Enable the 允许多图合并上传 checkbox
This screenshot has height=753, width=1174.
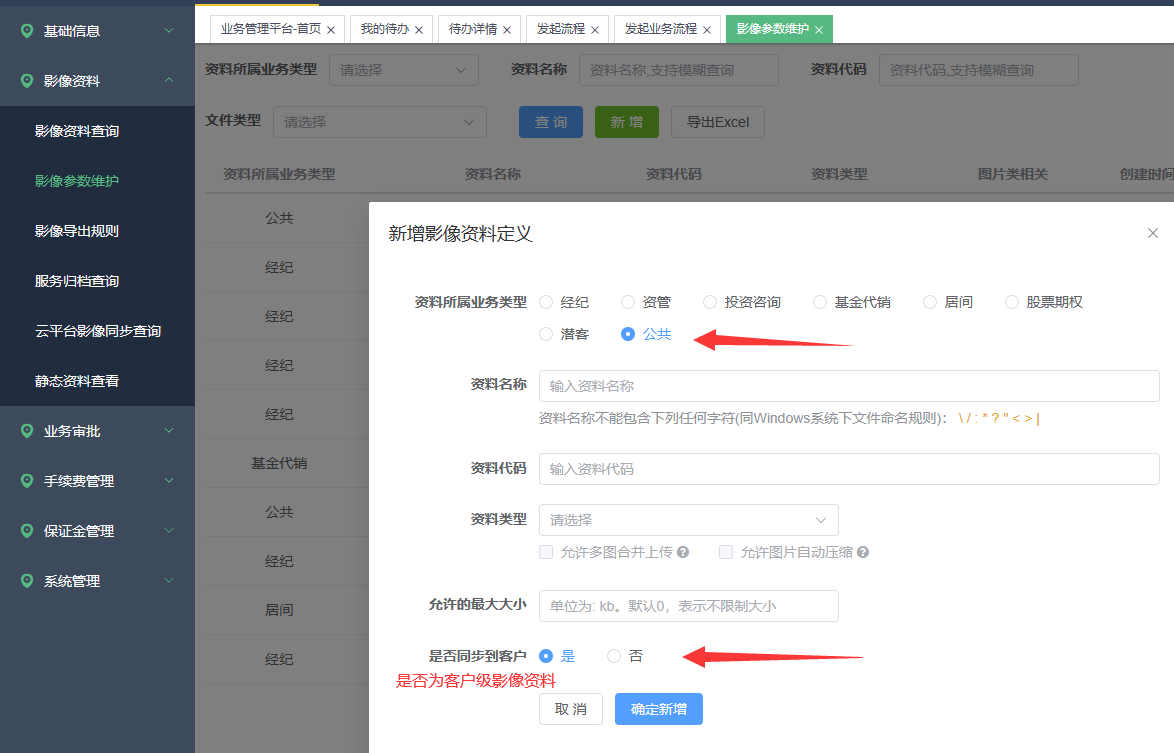coord(546,552)
